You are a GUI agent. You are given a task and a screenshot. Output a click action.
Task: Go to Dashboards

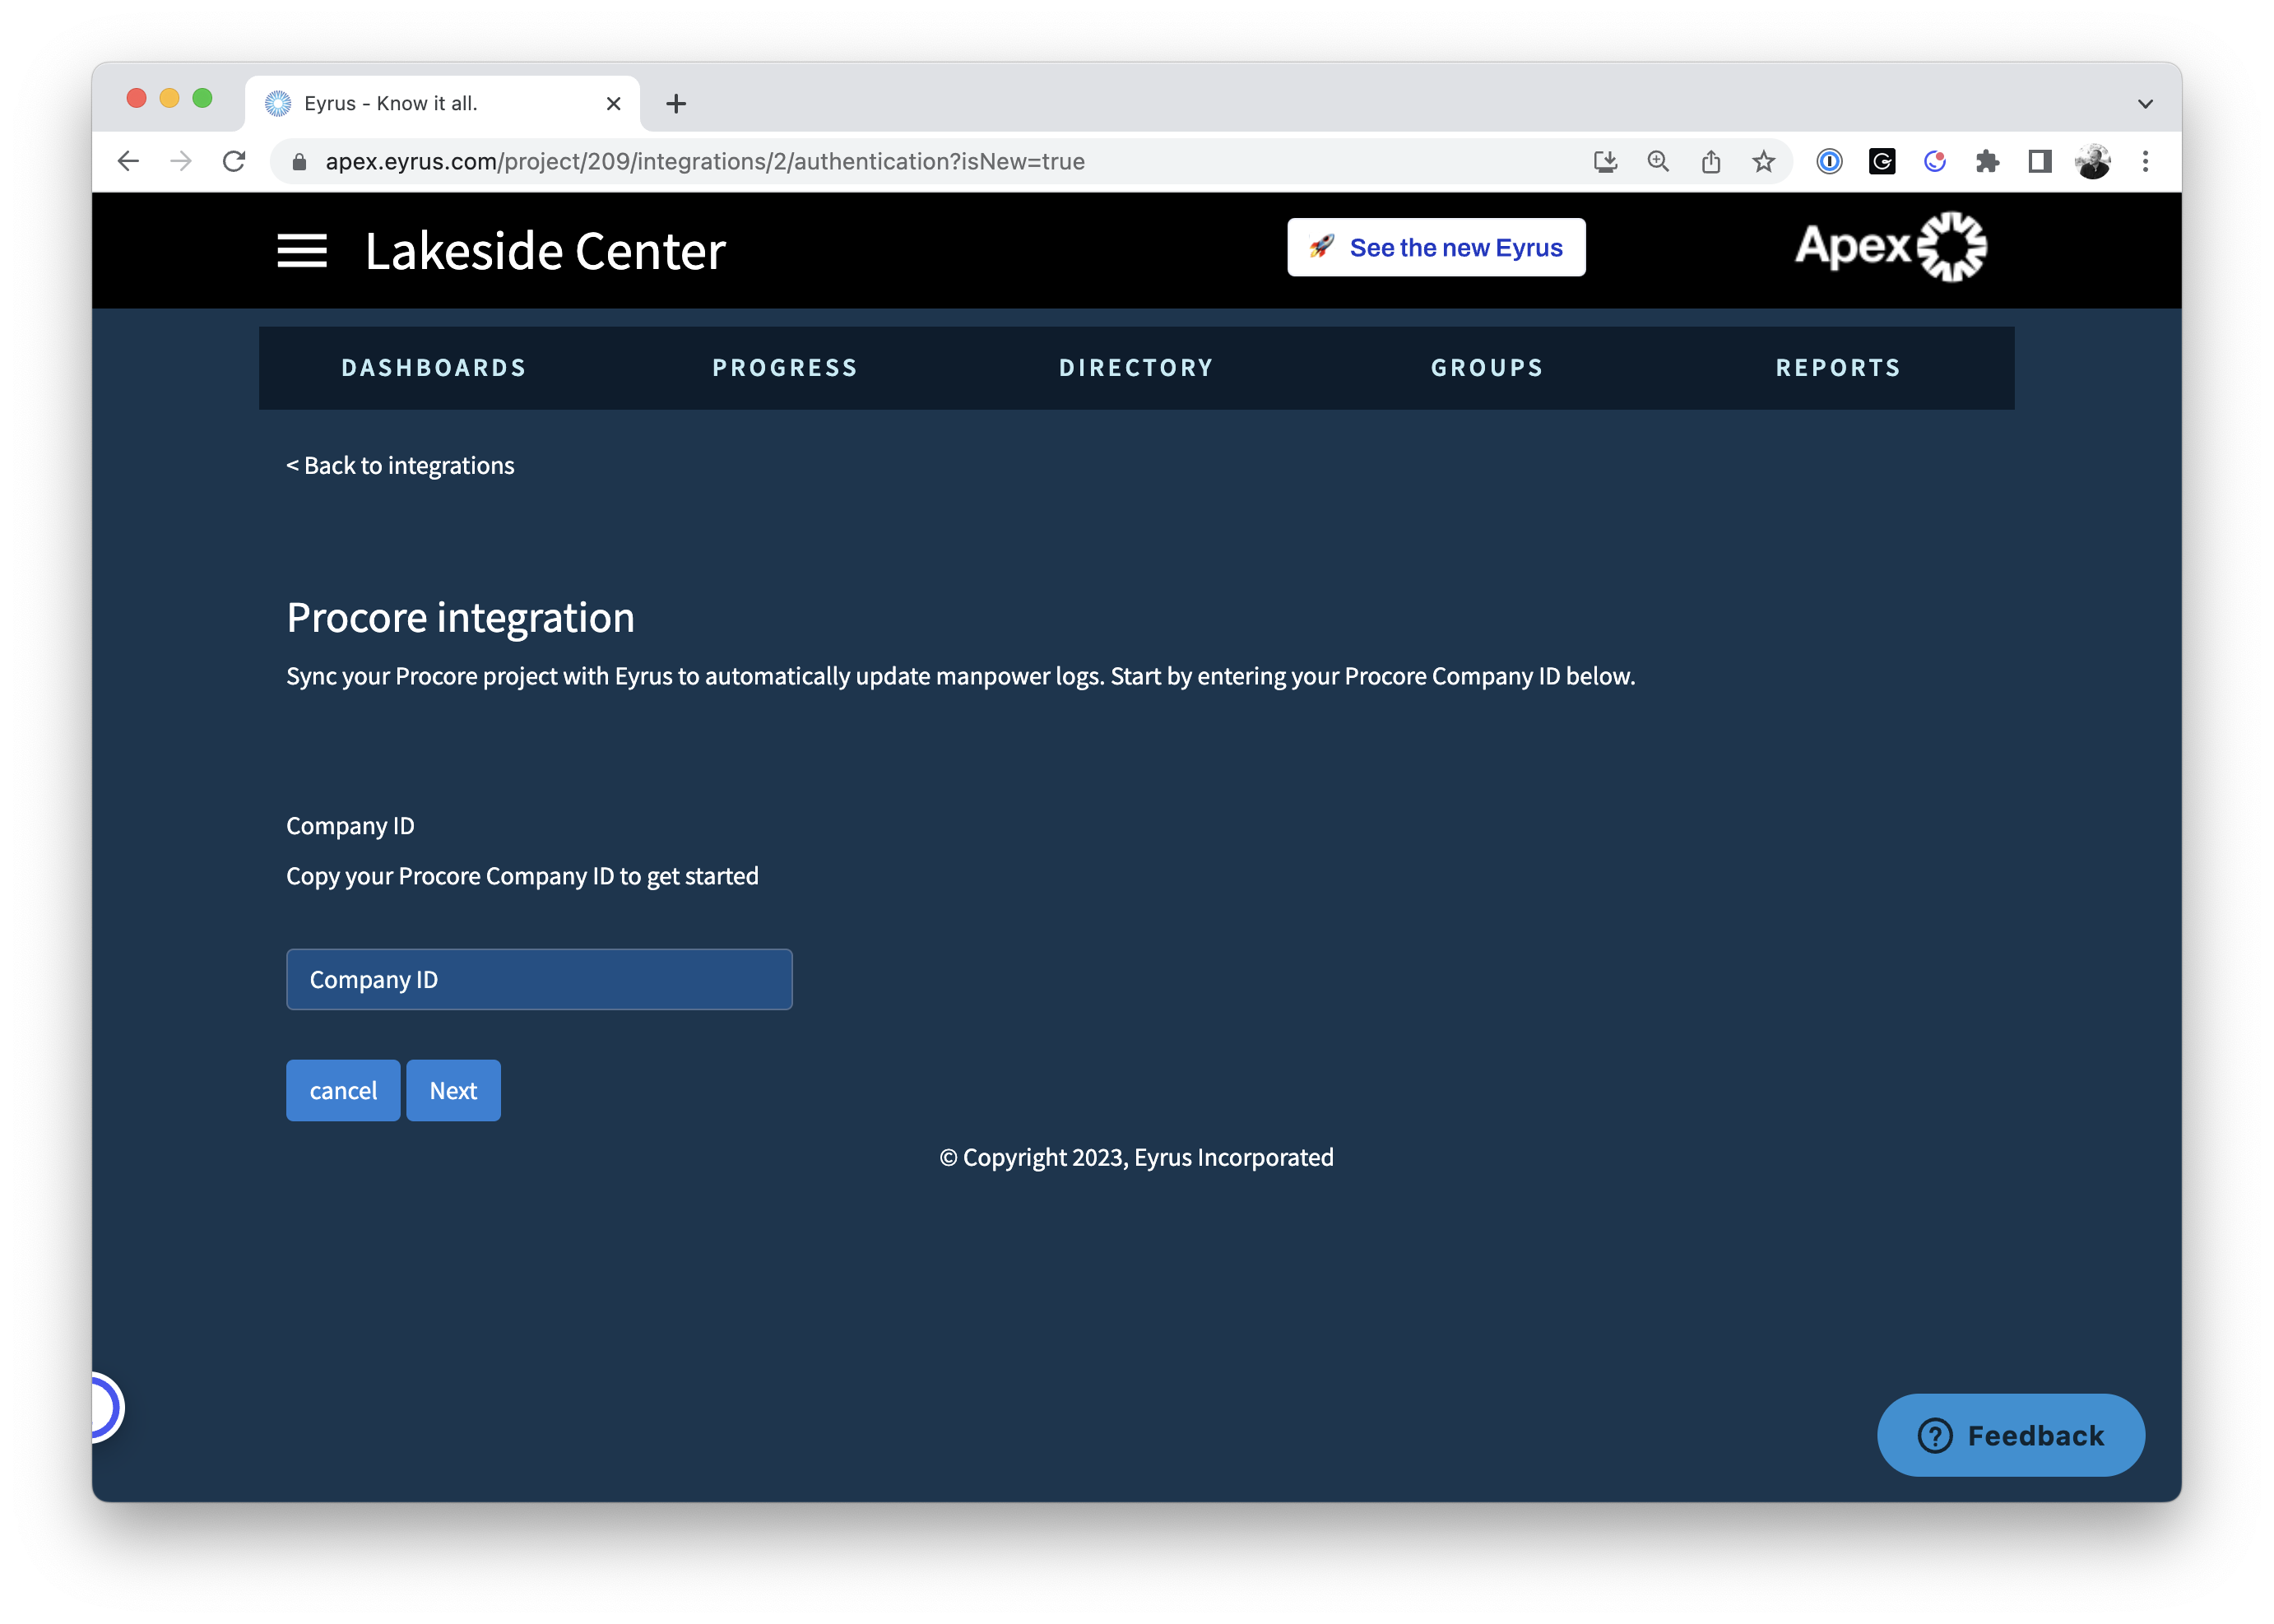point(434,367)
